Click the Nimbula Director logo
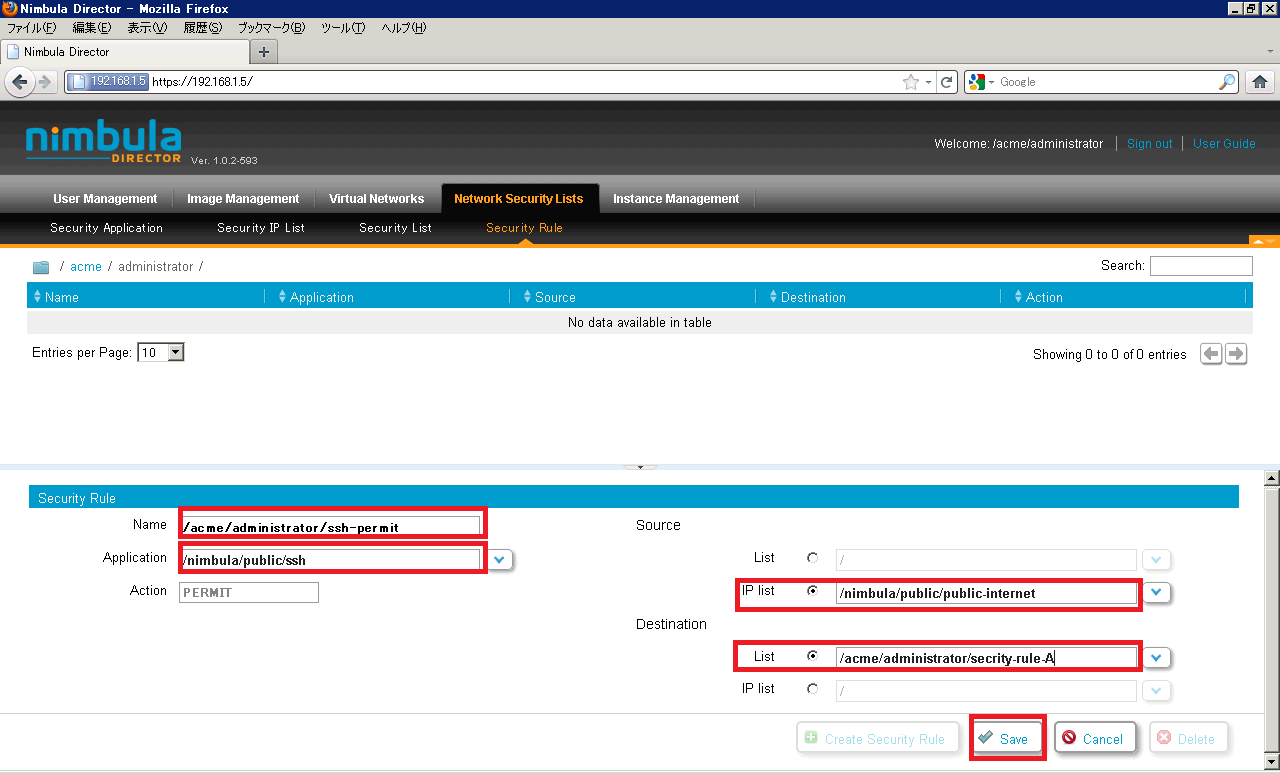 pos(103,143)
